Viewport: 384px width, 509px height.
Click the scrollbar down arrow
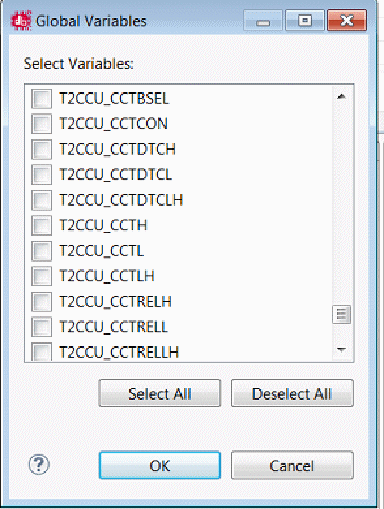pos(341,350)
